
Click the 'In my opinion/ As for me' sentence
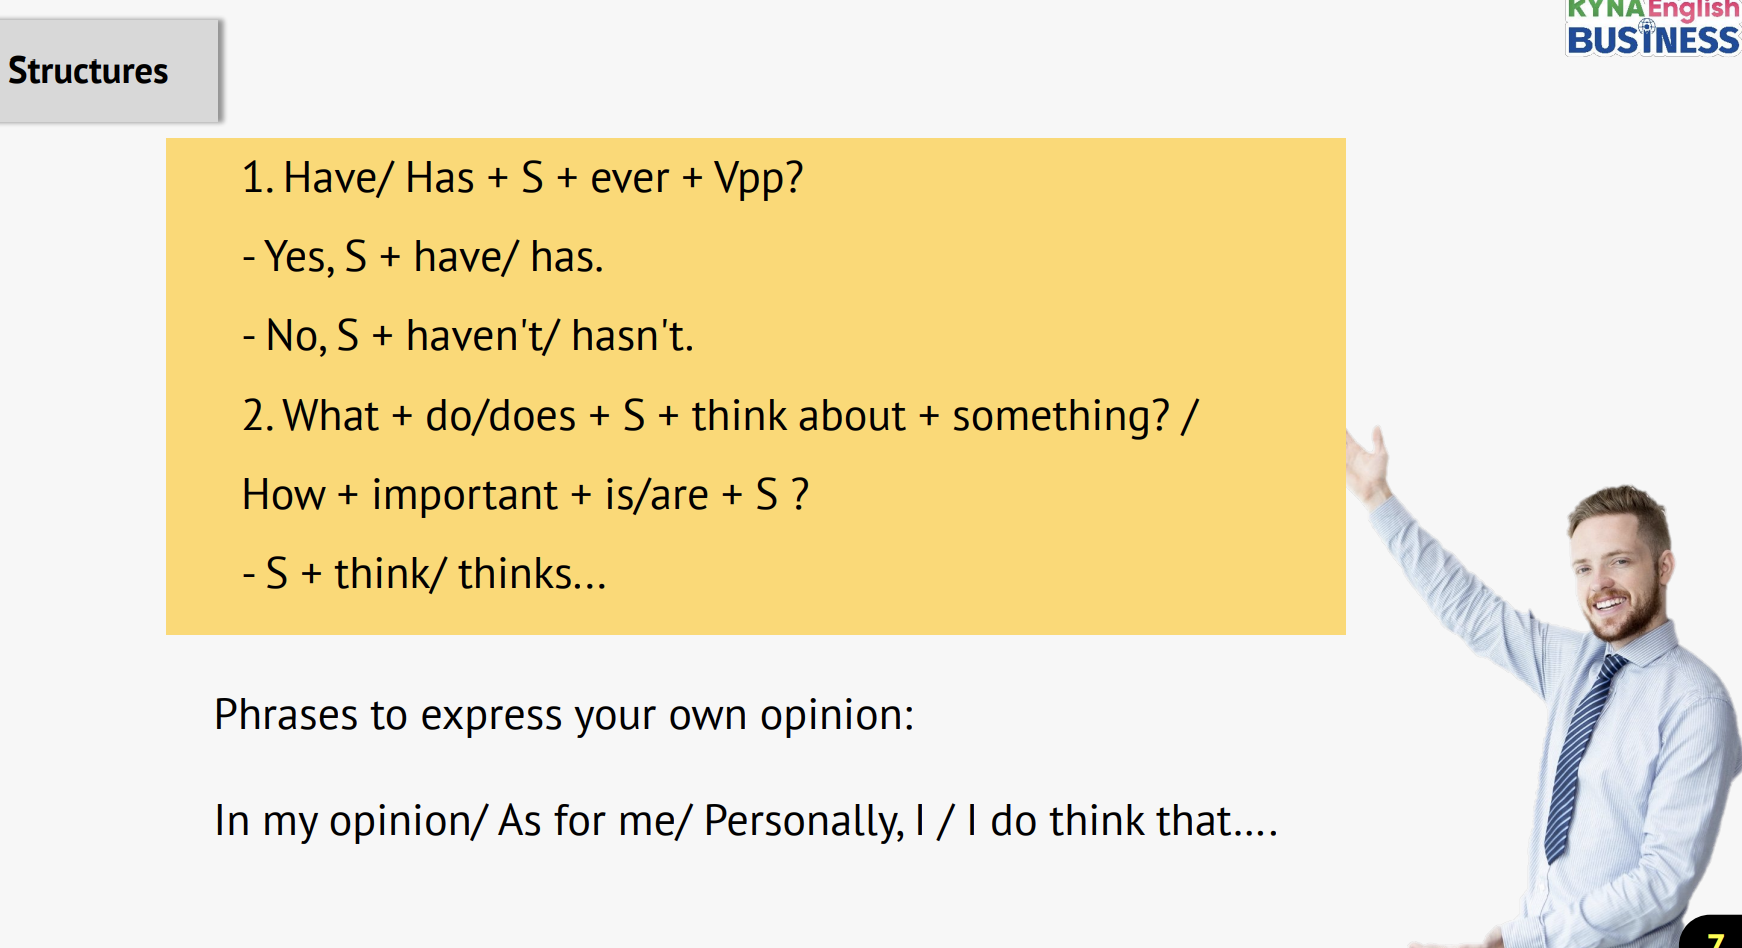[745, 821]
